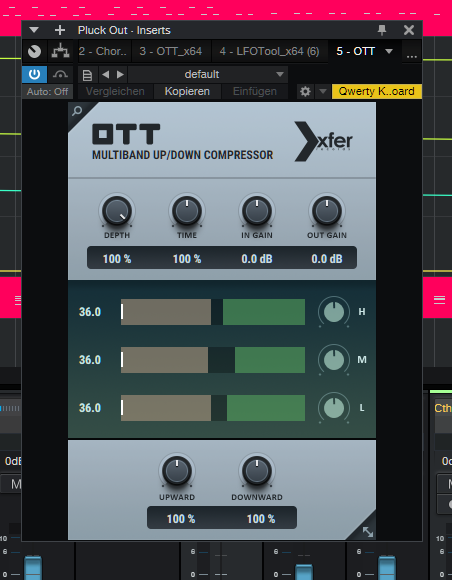Click the OTT resize arrows icon
The image size is (452, 580).
click(x=368, y=532)
